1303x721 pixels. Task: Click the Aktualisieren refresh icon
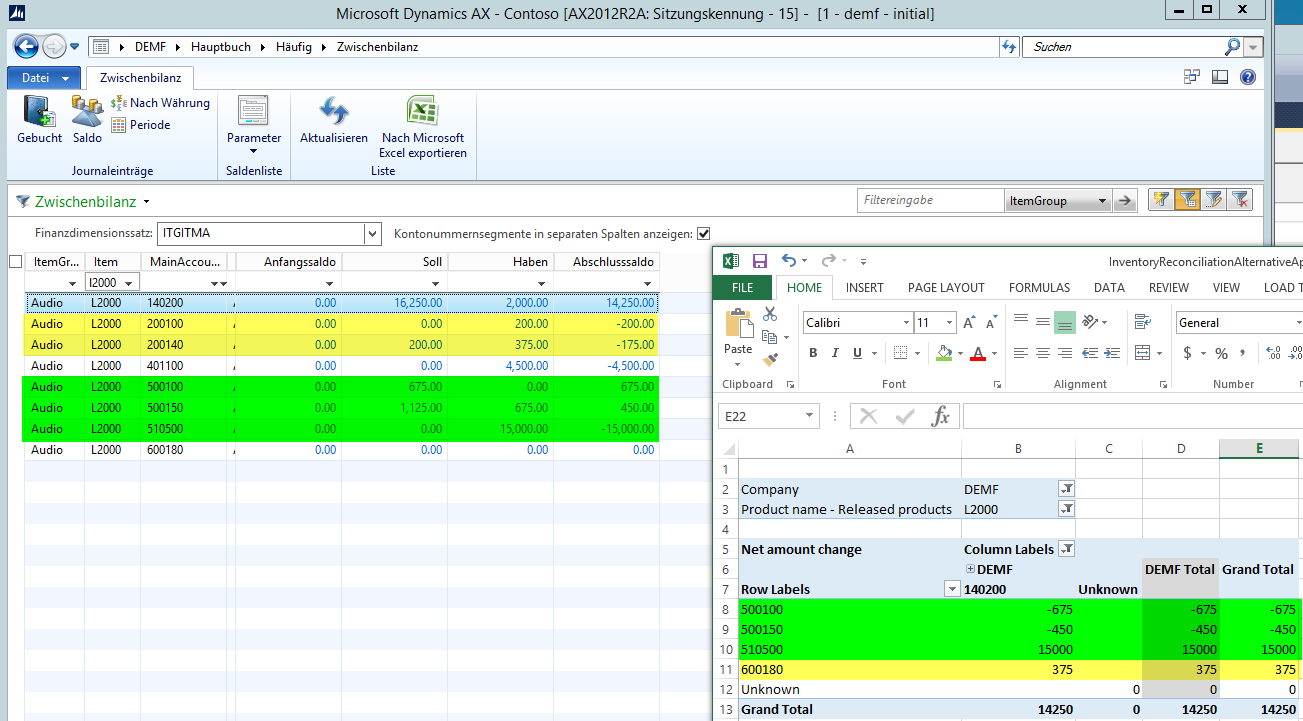click(x=334, y=118)
